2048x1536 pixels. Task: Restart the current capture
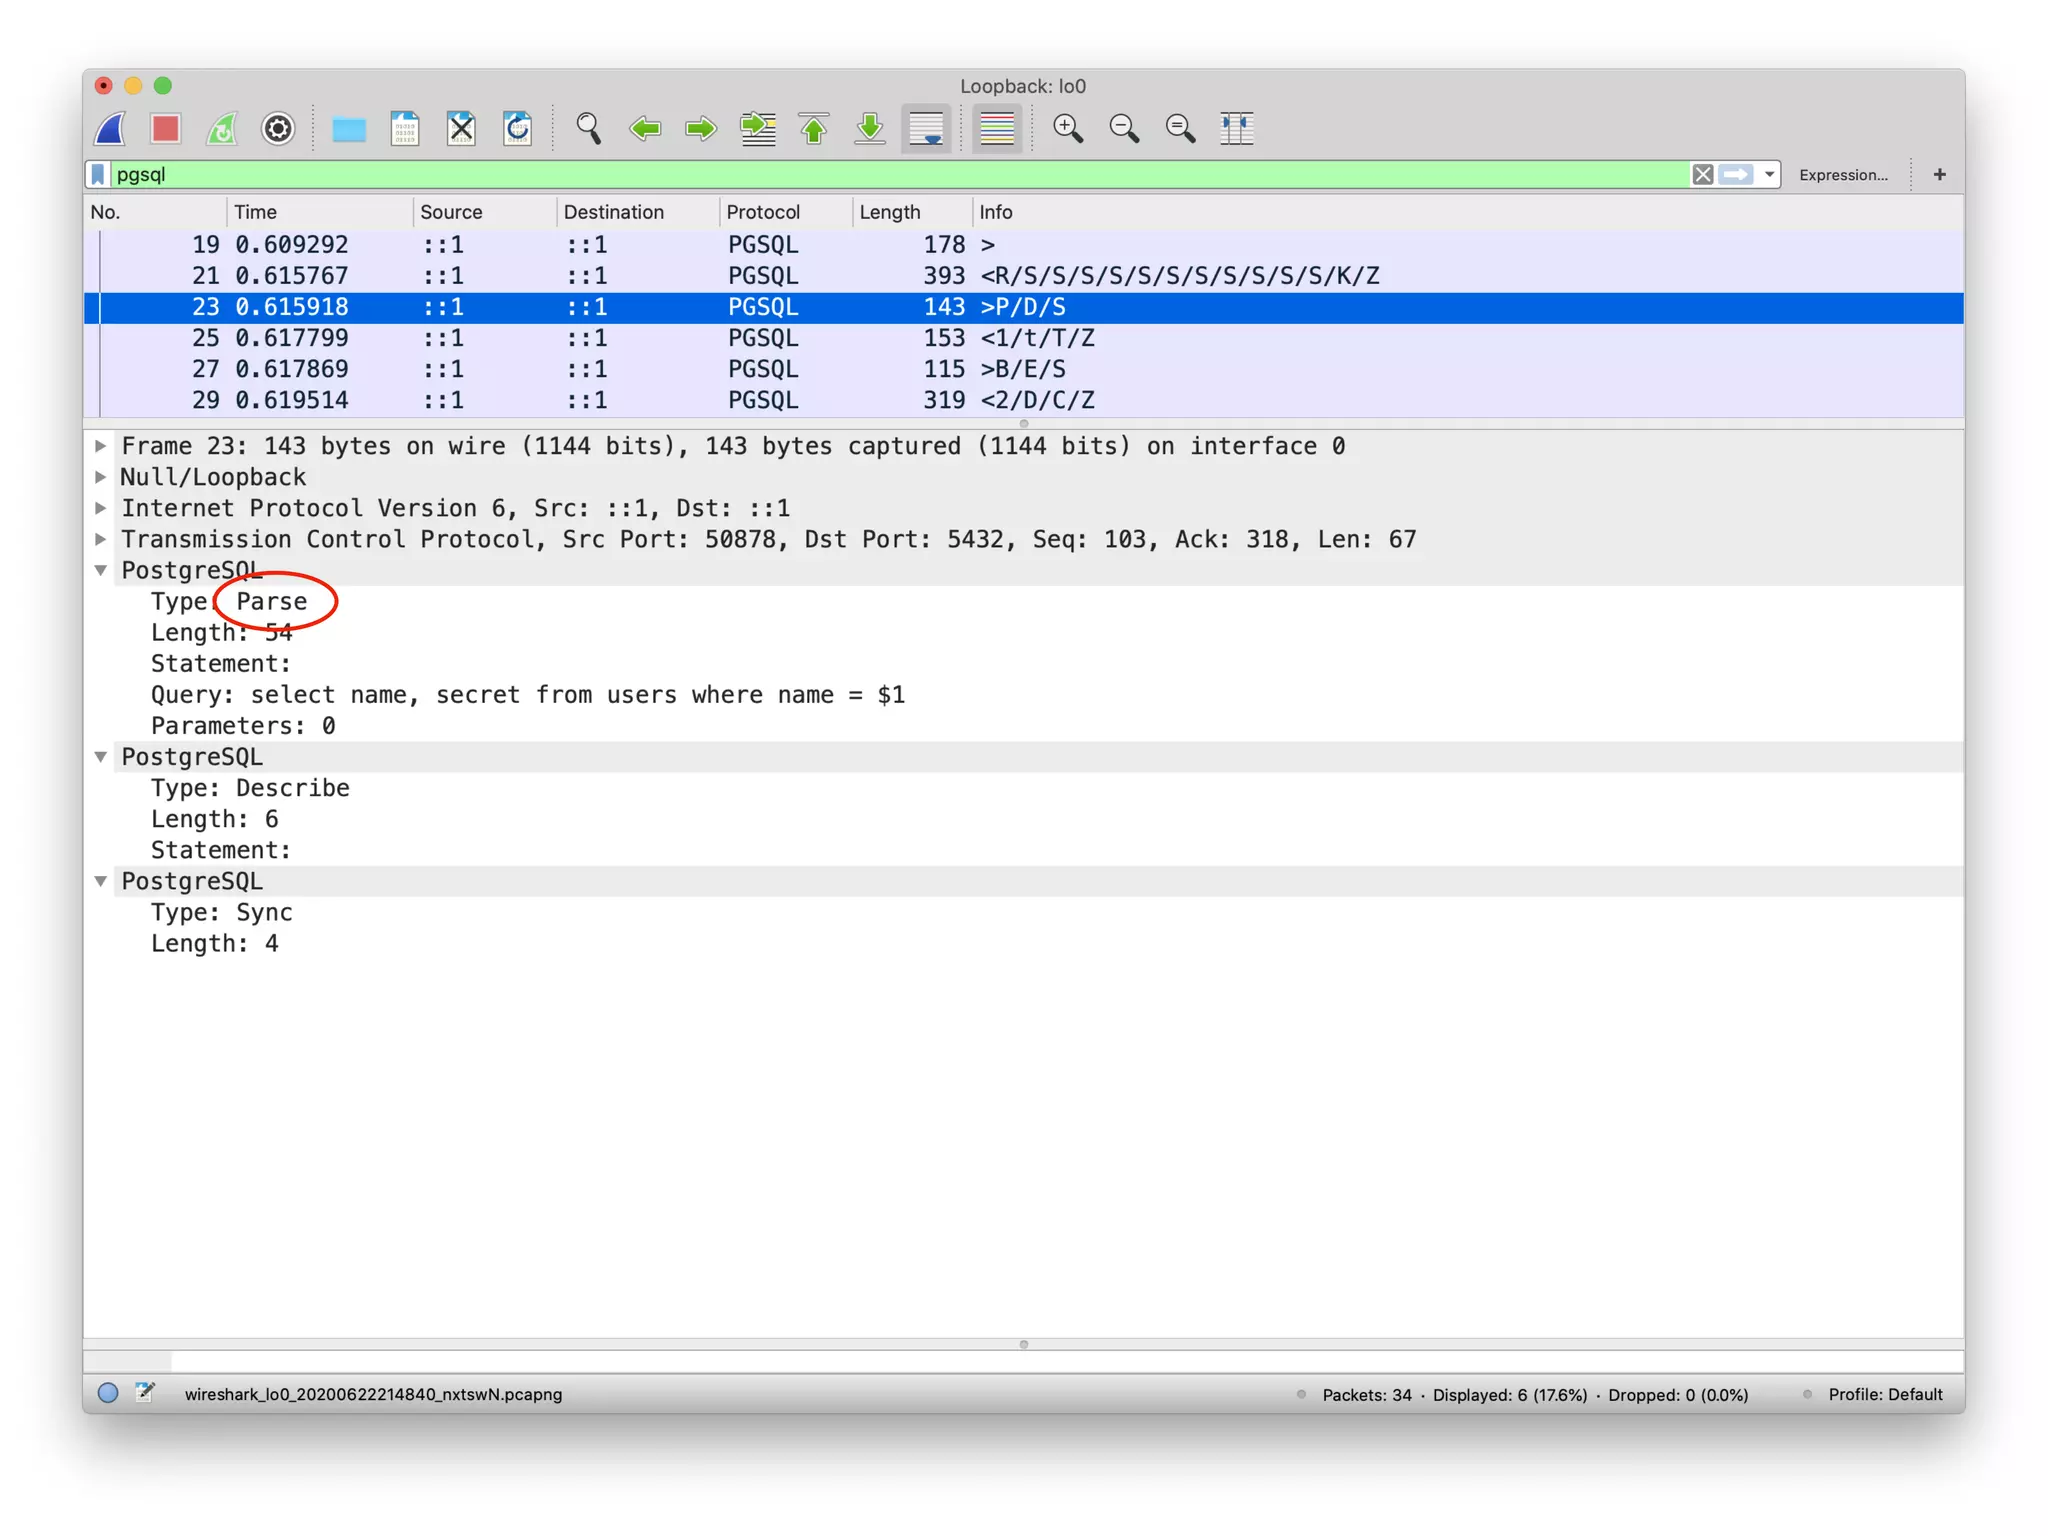point(222,128)
